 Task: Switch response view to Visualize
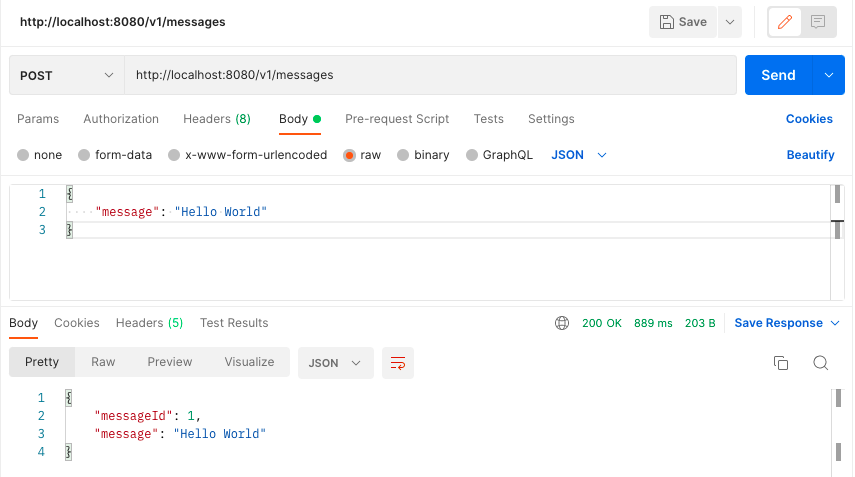(249, 362)
